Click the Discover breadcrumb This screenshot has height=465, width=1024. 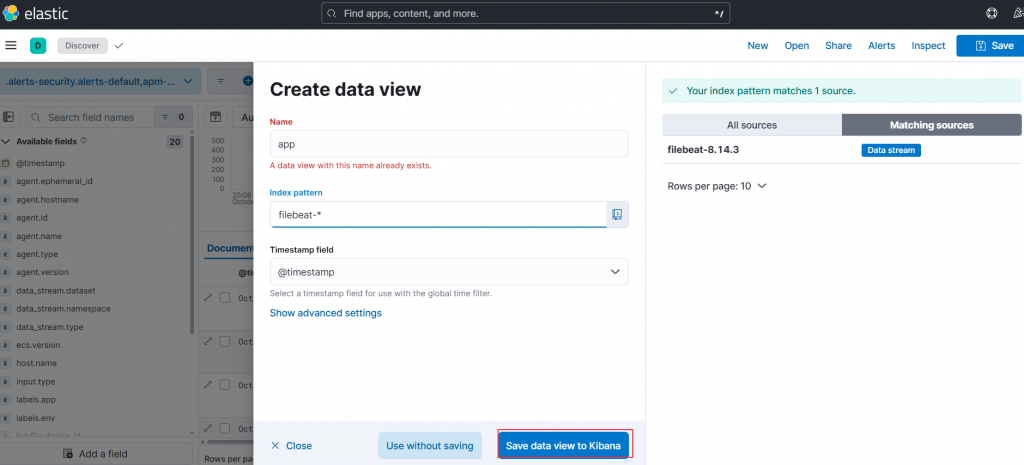82,46
